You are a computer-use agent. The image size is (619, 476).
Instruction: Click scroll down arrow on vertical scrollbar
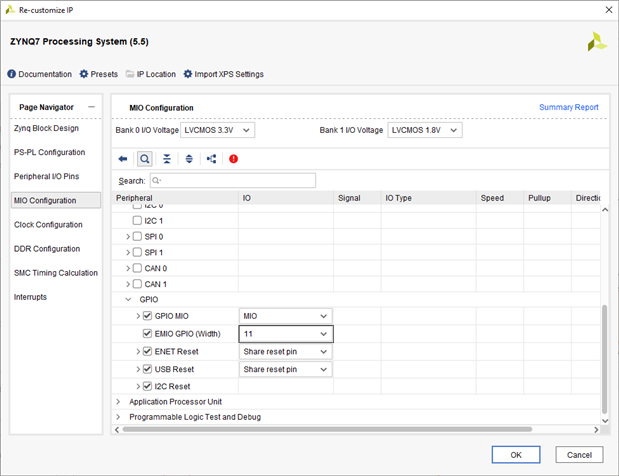(605, 421)
